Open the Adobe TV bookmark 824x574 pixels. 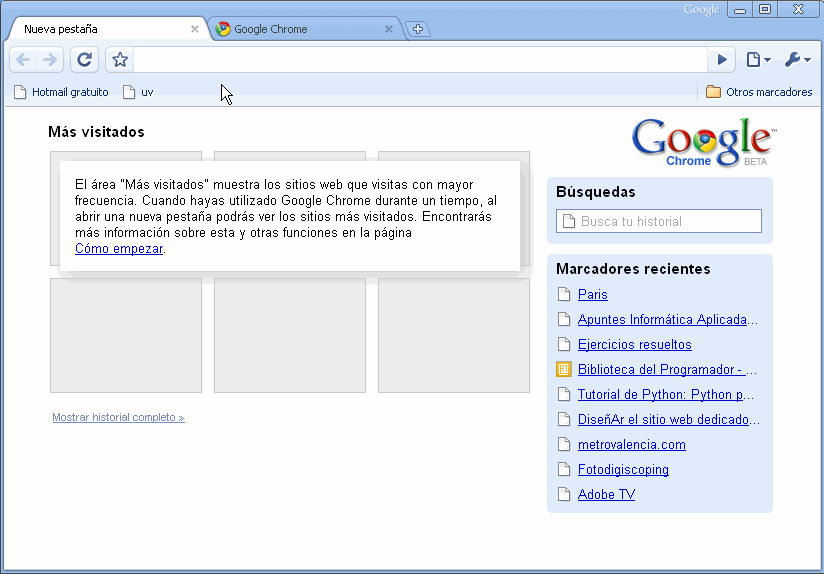click(606, 494)
